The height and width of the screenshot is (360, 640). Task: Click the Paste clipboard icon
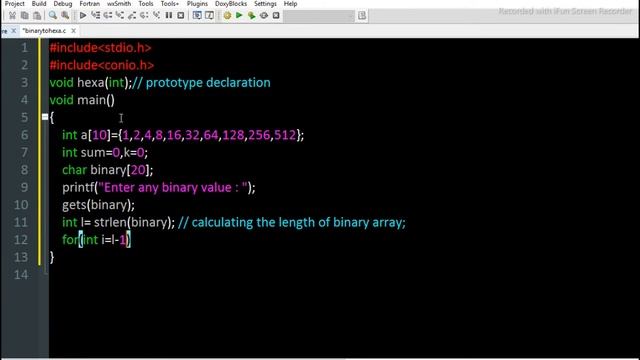click(x=37, y=16)
